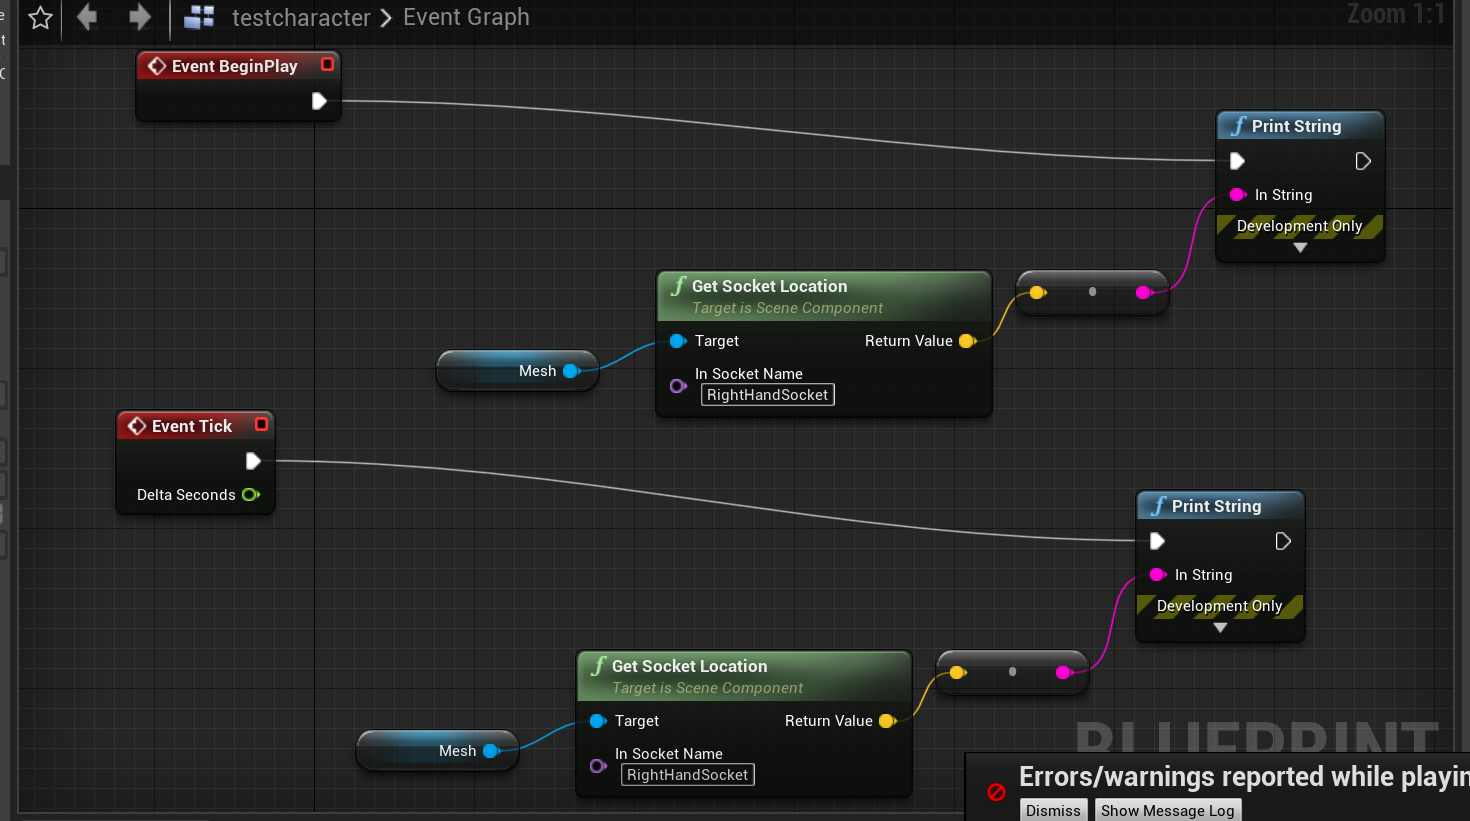This screenshot has width=1470, height=821.
Task: Click the favorites star icon
Action: coord(40,17)
